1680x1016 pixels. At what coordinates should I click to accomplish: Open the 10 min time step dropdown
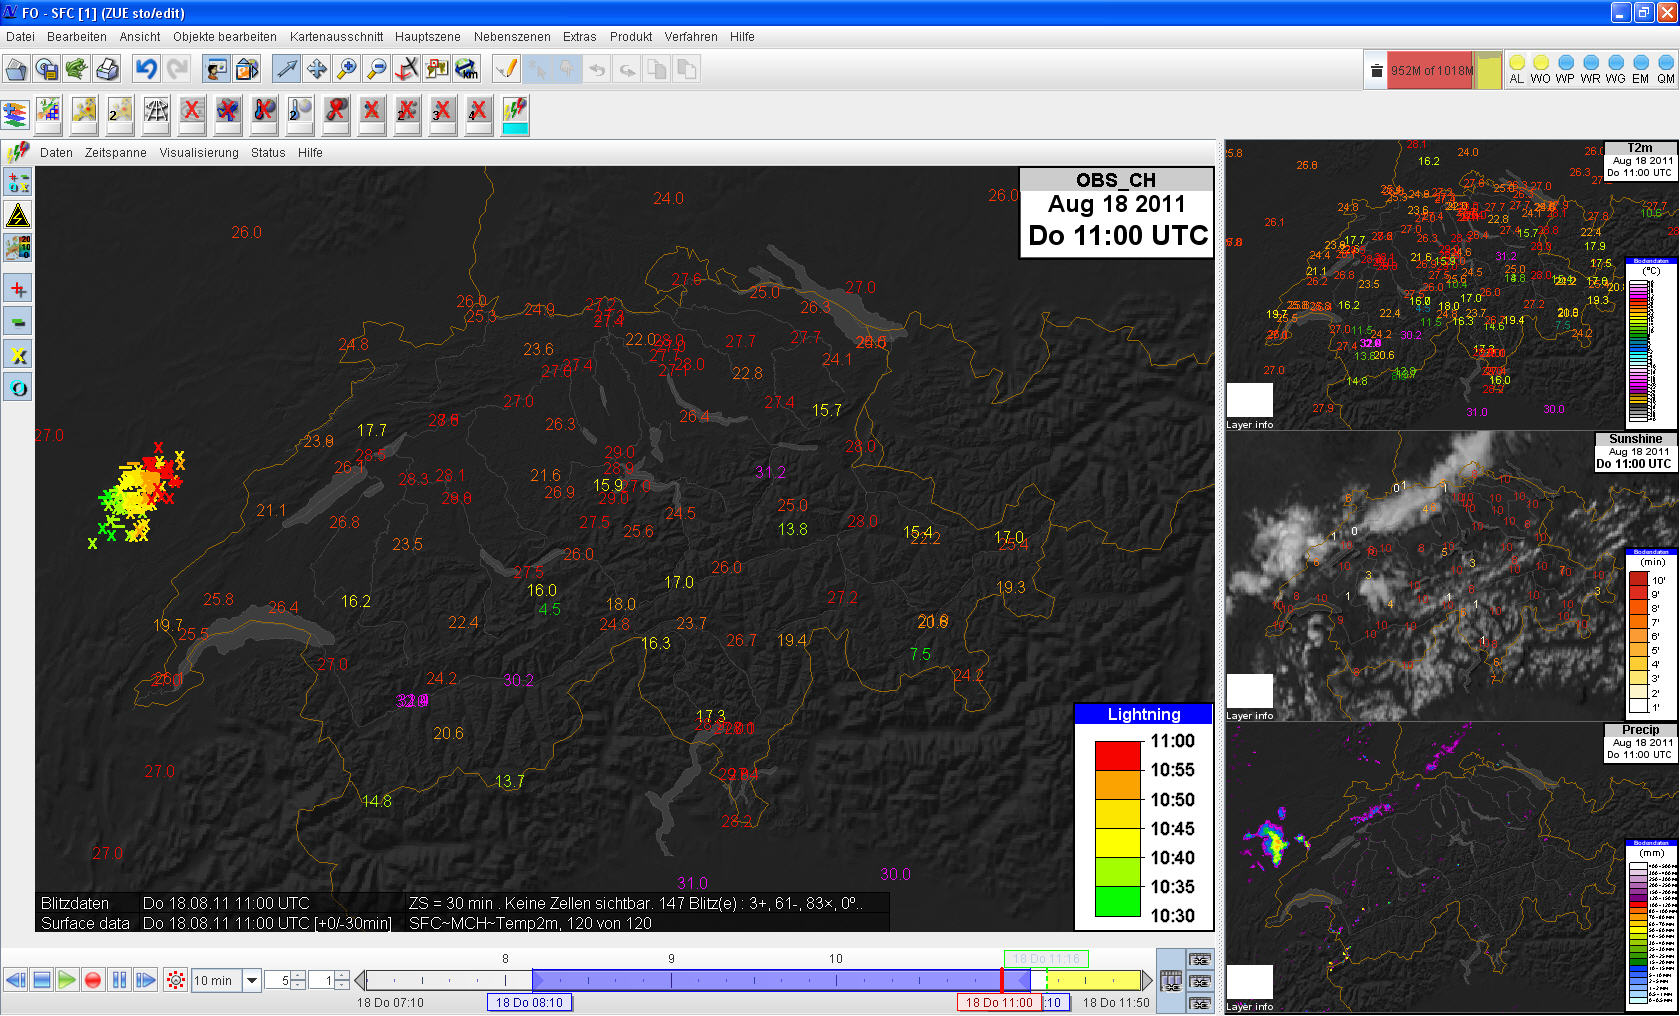click(252, 980)
